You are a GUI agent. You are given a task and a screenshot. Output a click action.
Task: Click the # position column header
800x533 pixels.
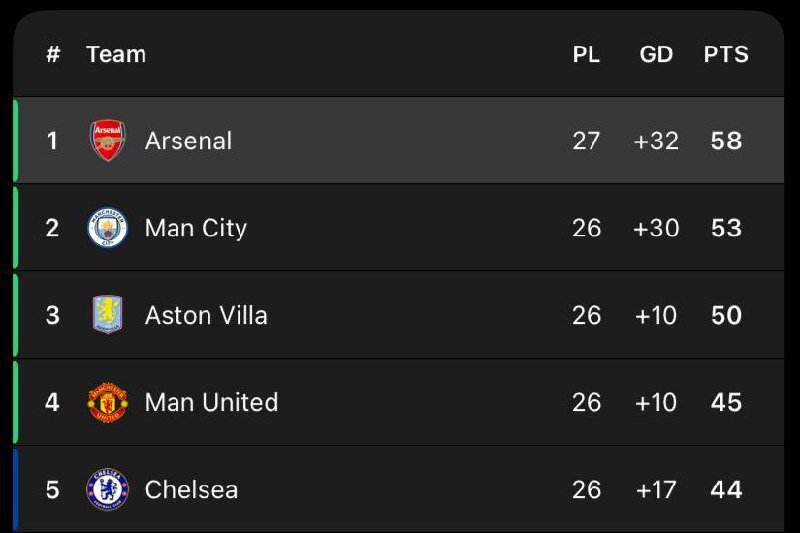(x=53, y=55)
